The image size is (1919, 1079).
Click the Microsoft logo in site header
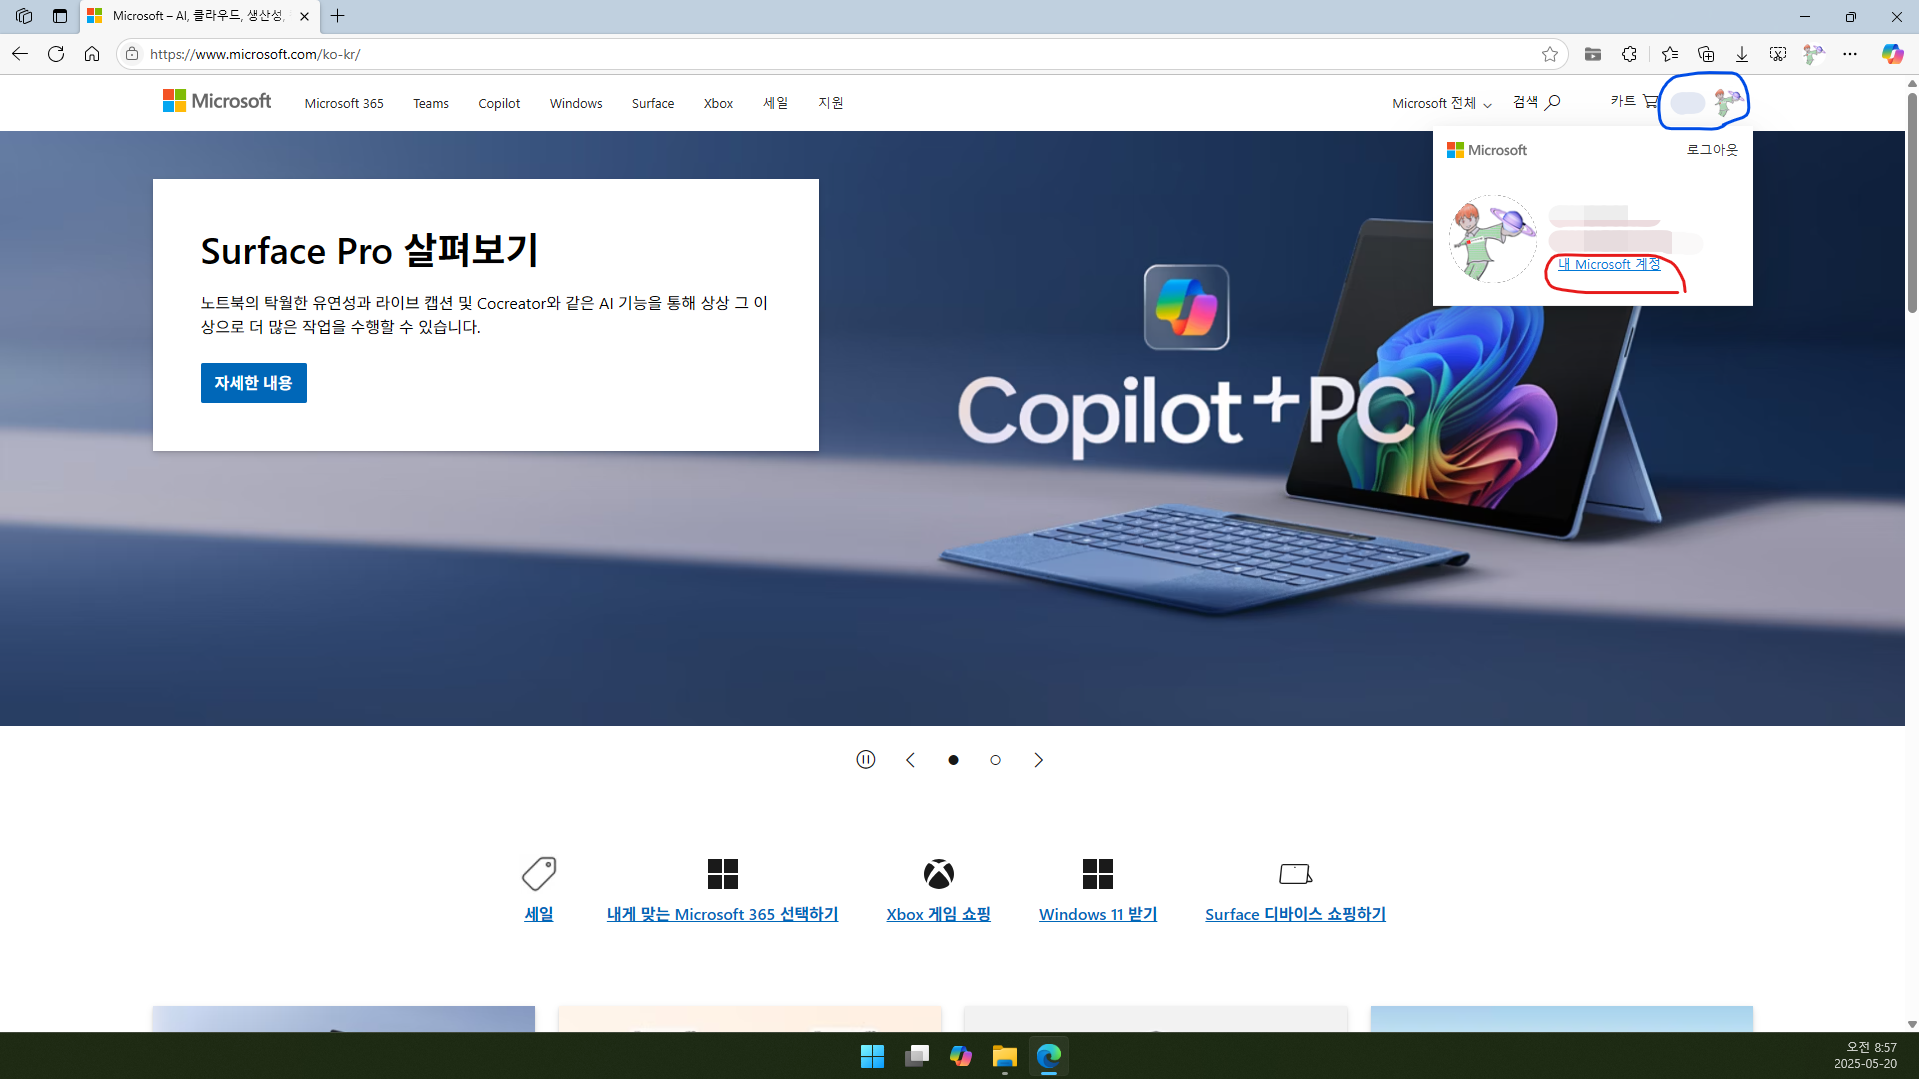pyautogui.click(x=217, y=101)
